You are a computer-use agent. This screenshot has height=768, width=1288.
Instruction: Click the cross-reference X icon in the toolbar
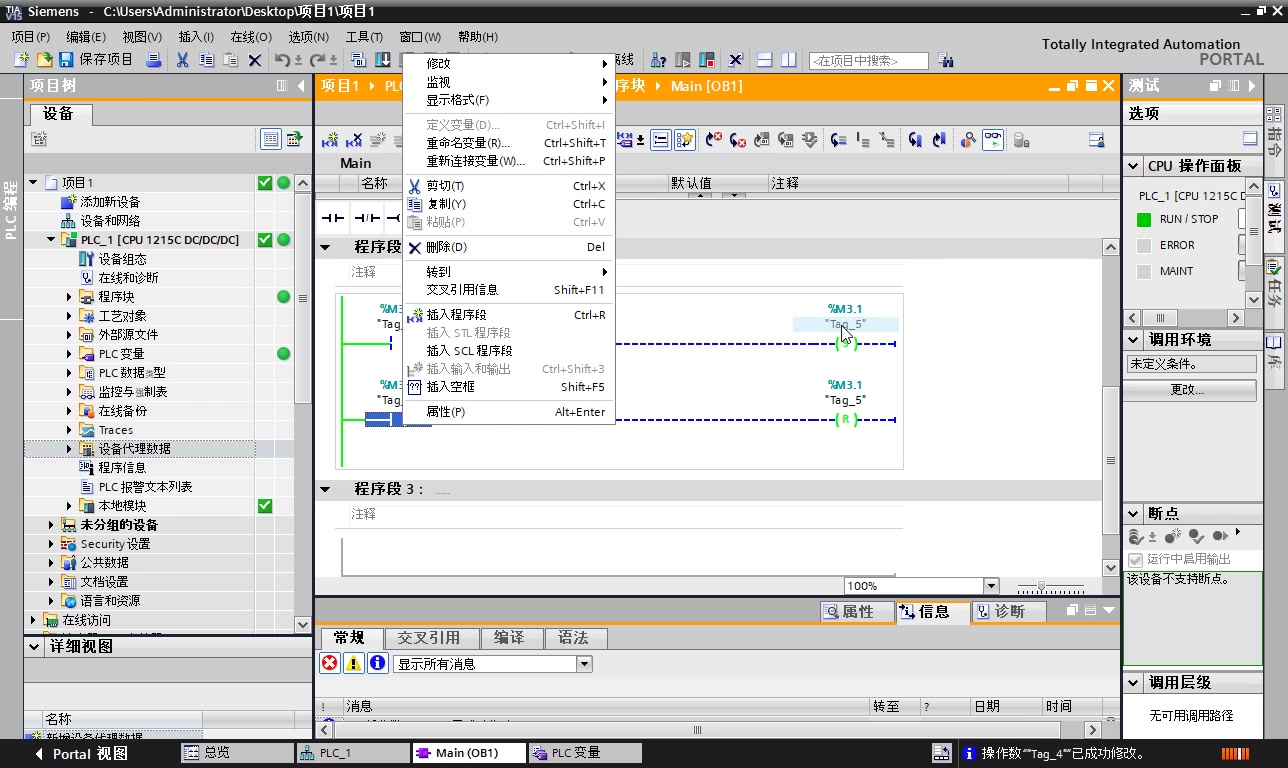735,60
